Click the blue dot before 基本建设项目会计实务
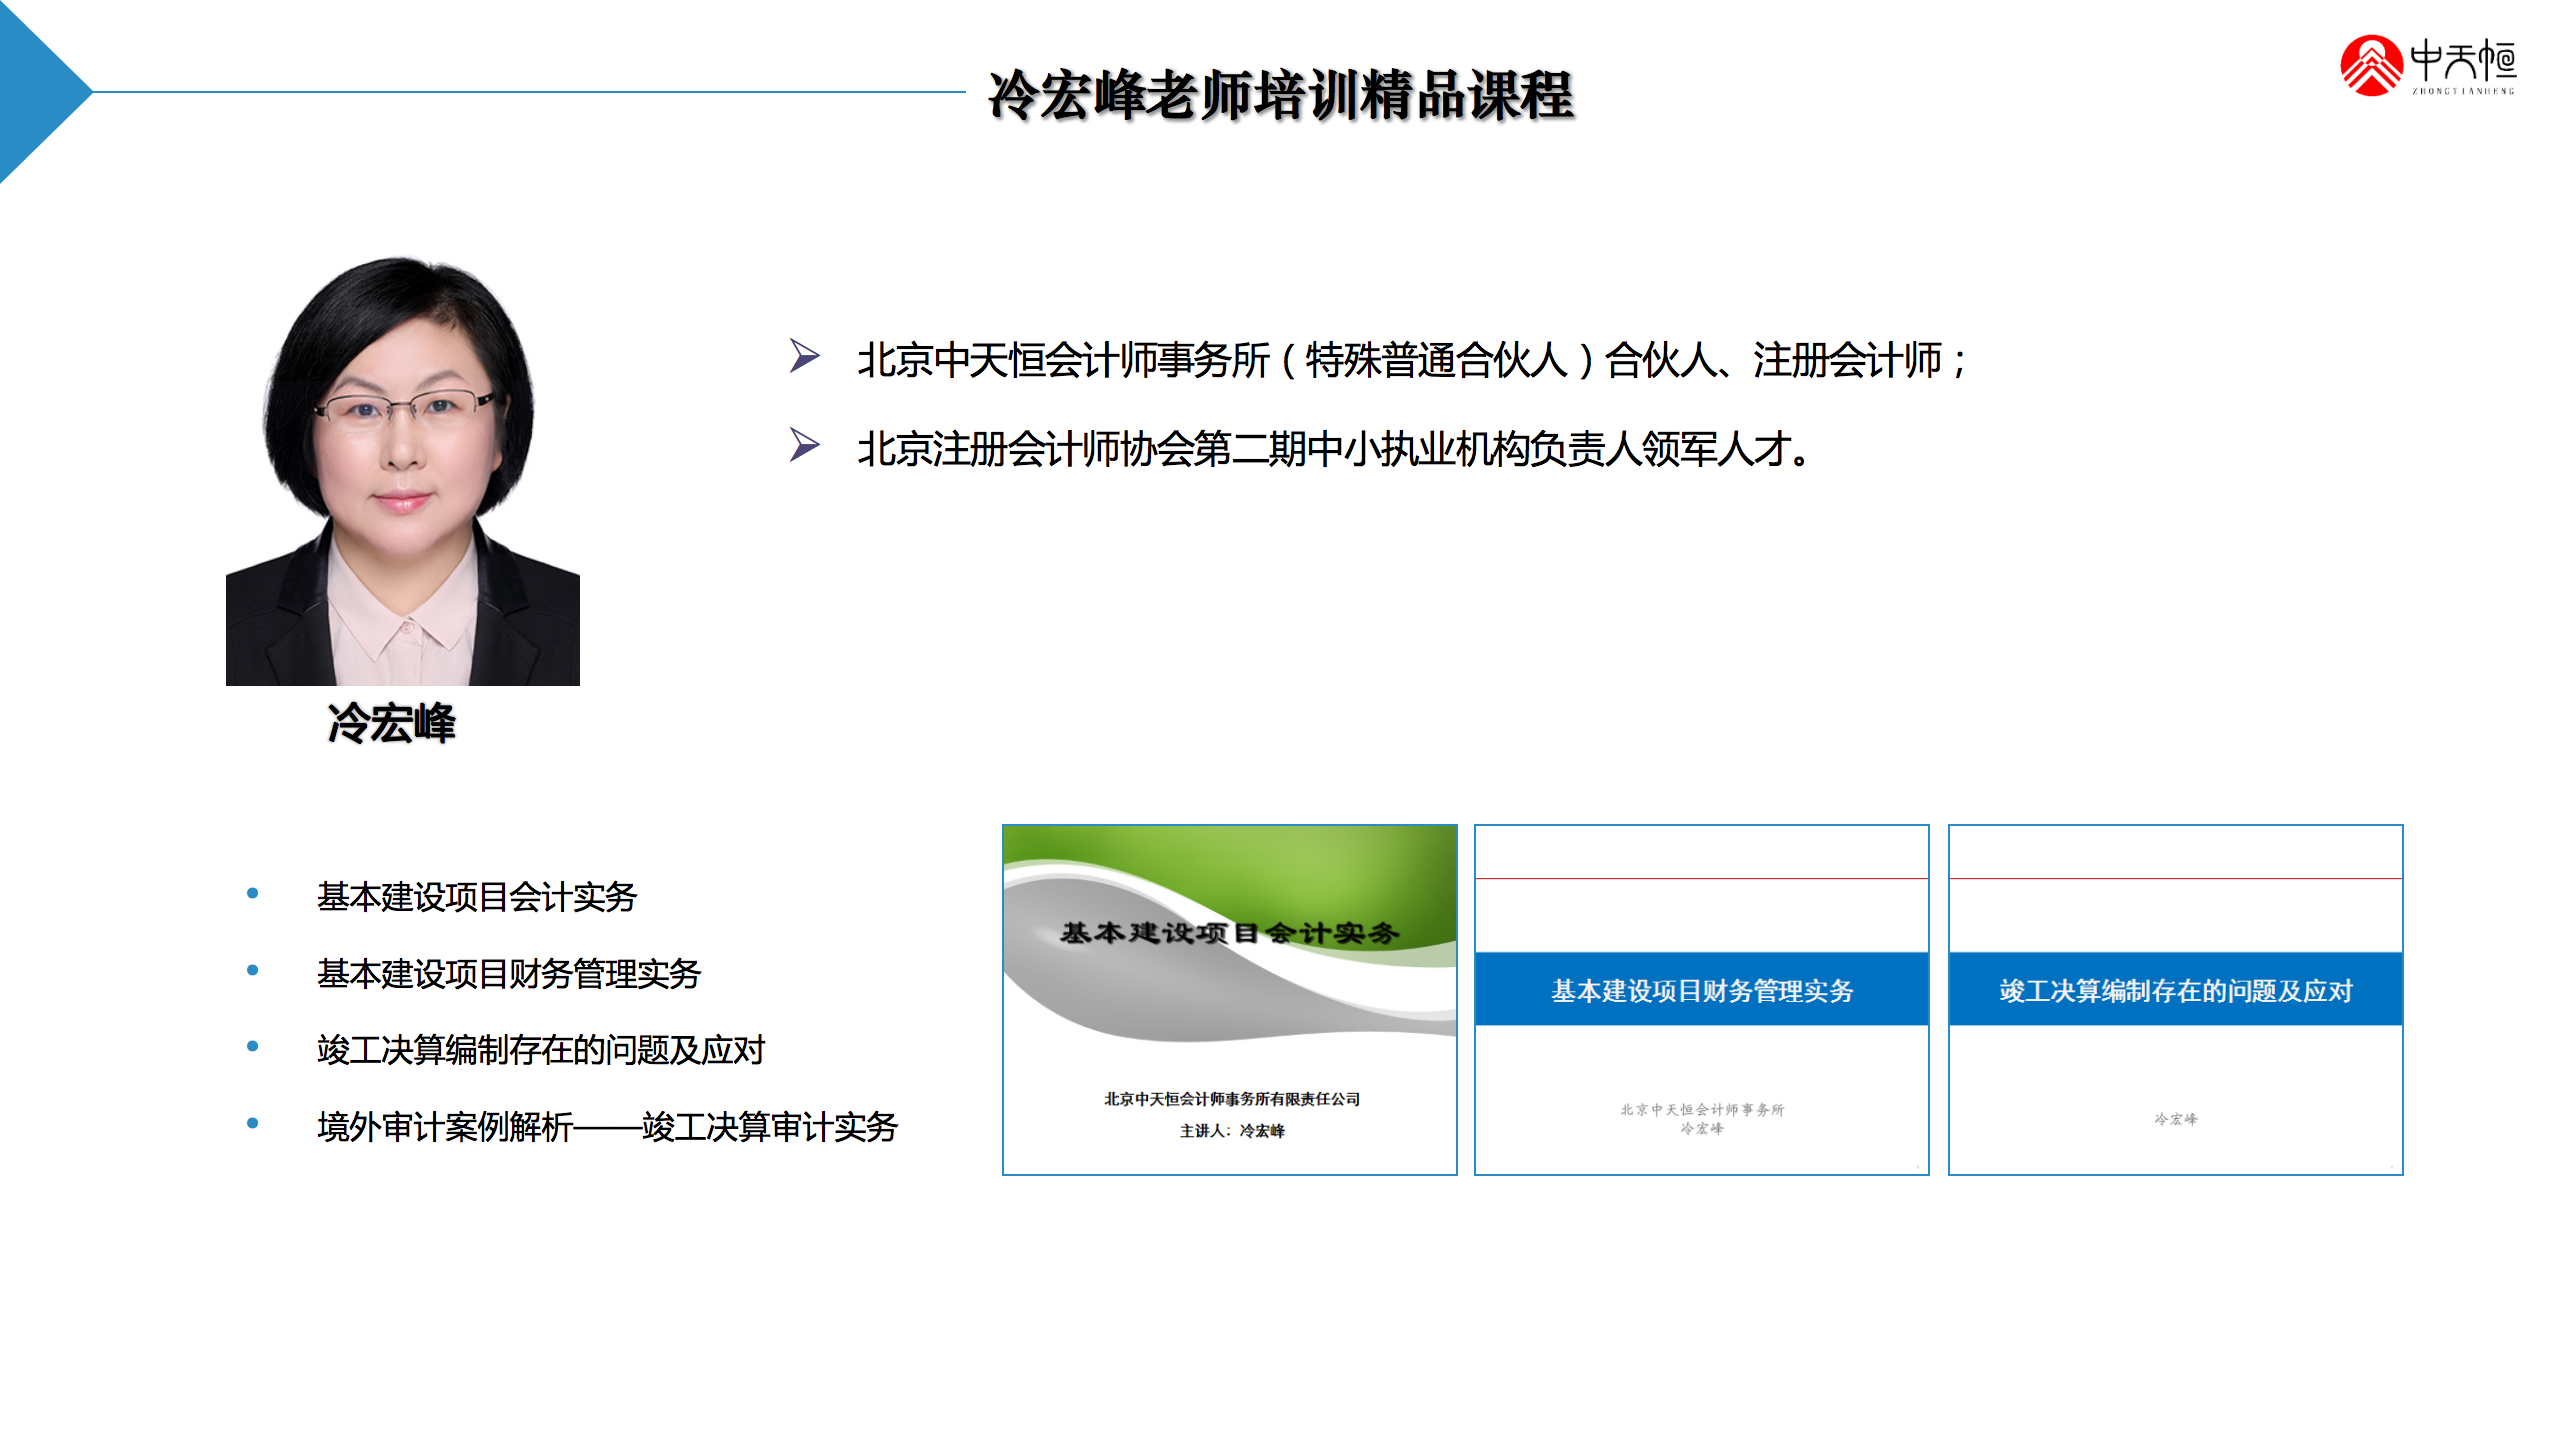 (x=253, y=893)
